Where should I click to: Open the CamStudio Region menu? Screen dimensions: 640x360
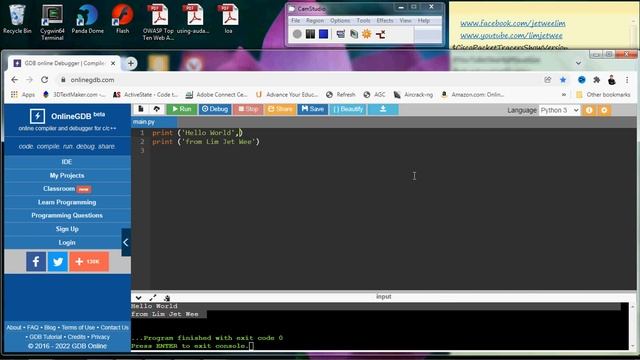coord(315,20)
